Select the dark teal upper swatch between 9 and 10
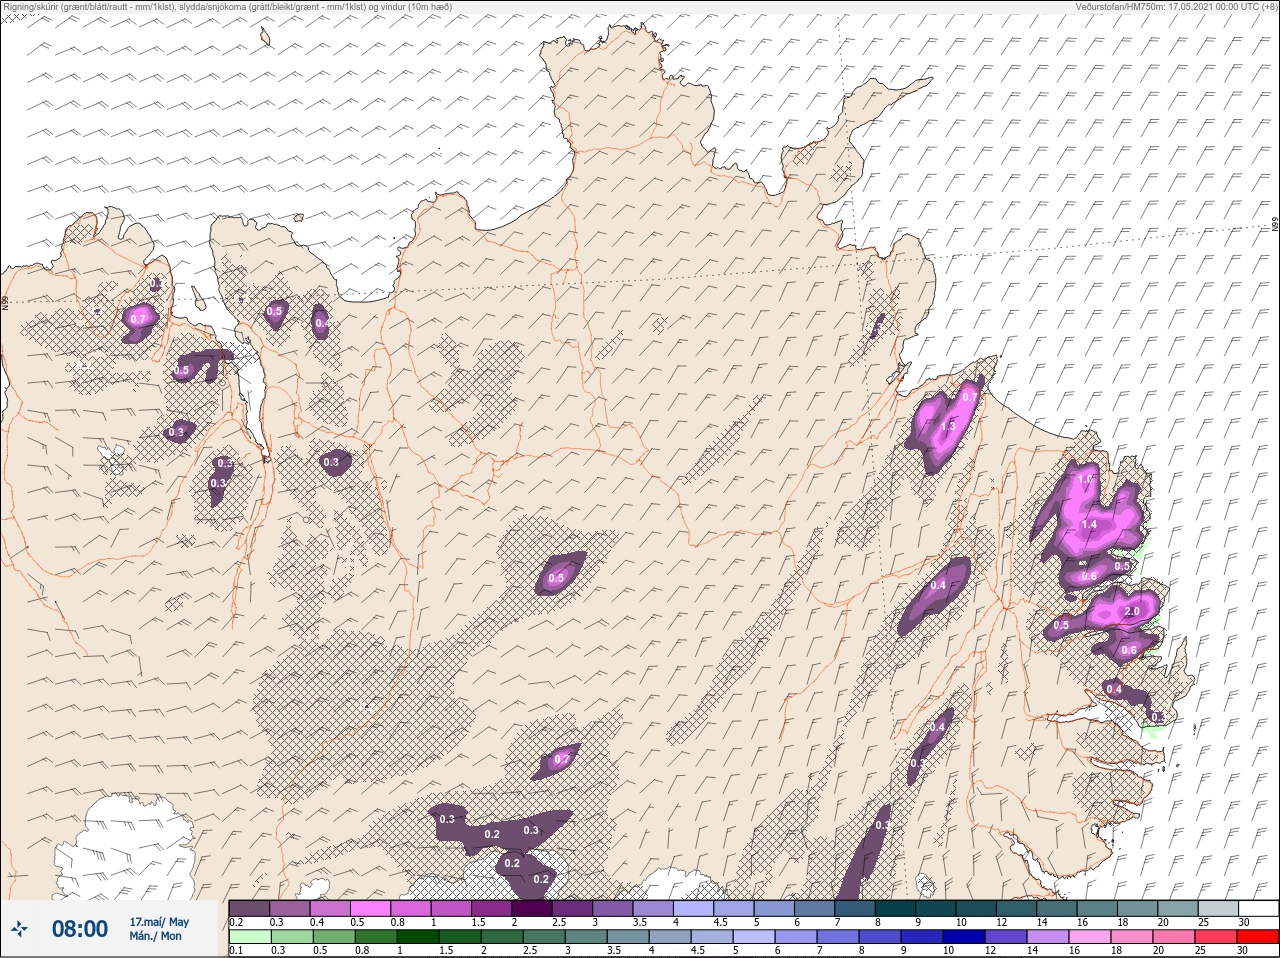Image resolution: width=1280 pixels, height=958 pixels. 936,908
